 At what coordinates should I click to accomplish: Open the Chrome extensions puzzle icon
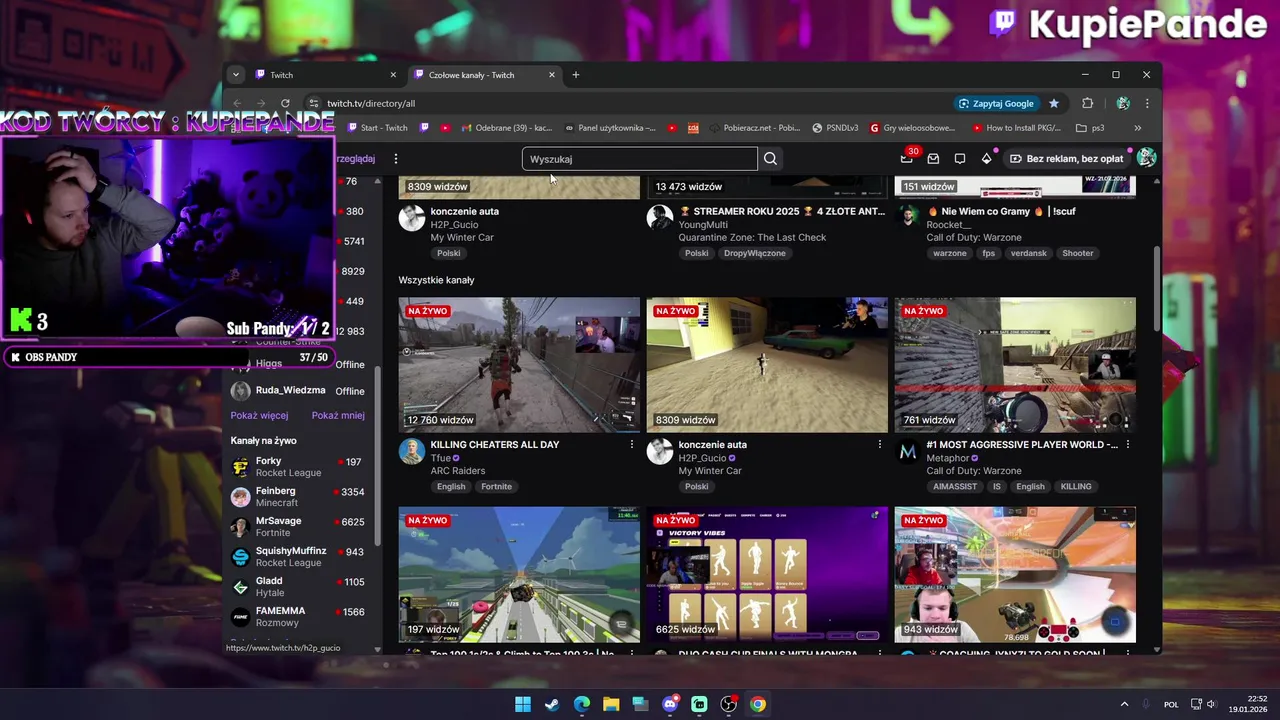(x=1088, y=103)
